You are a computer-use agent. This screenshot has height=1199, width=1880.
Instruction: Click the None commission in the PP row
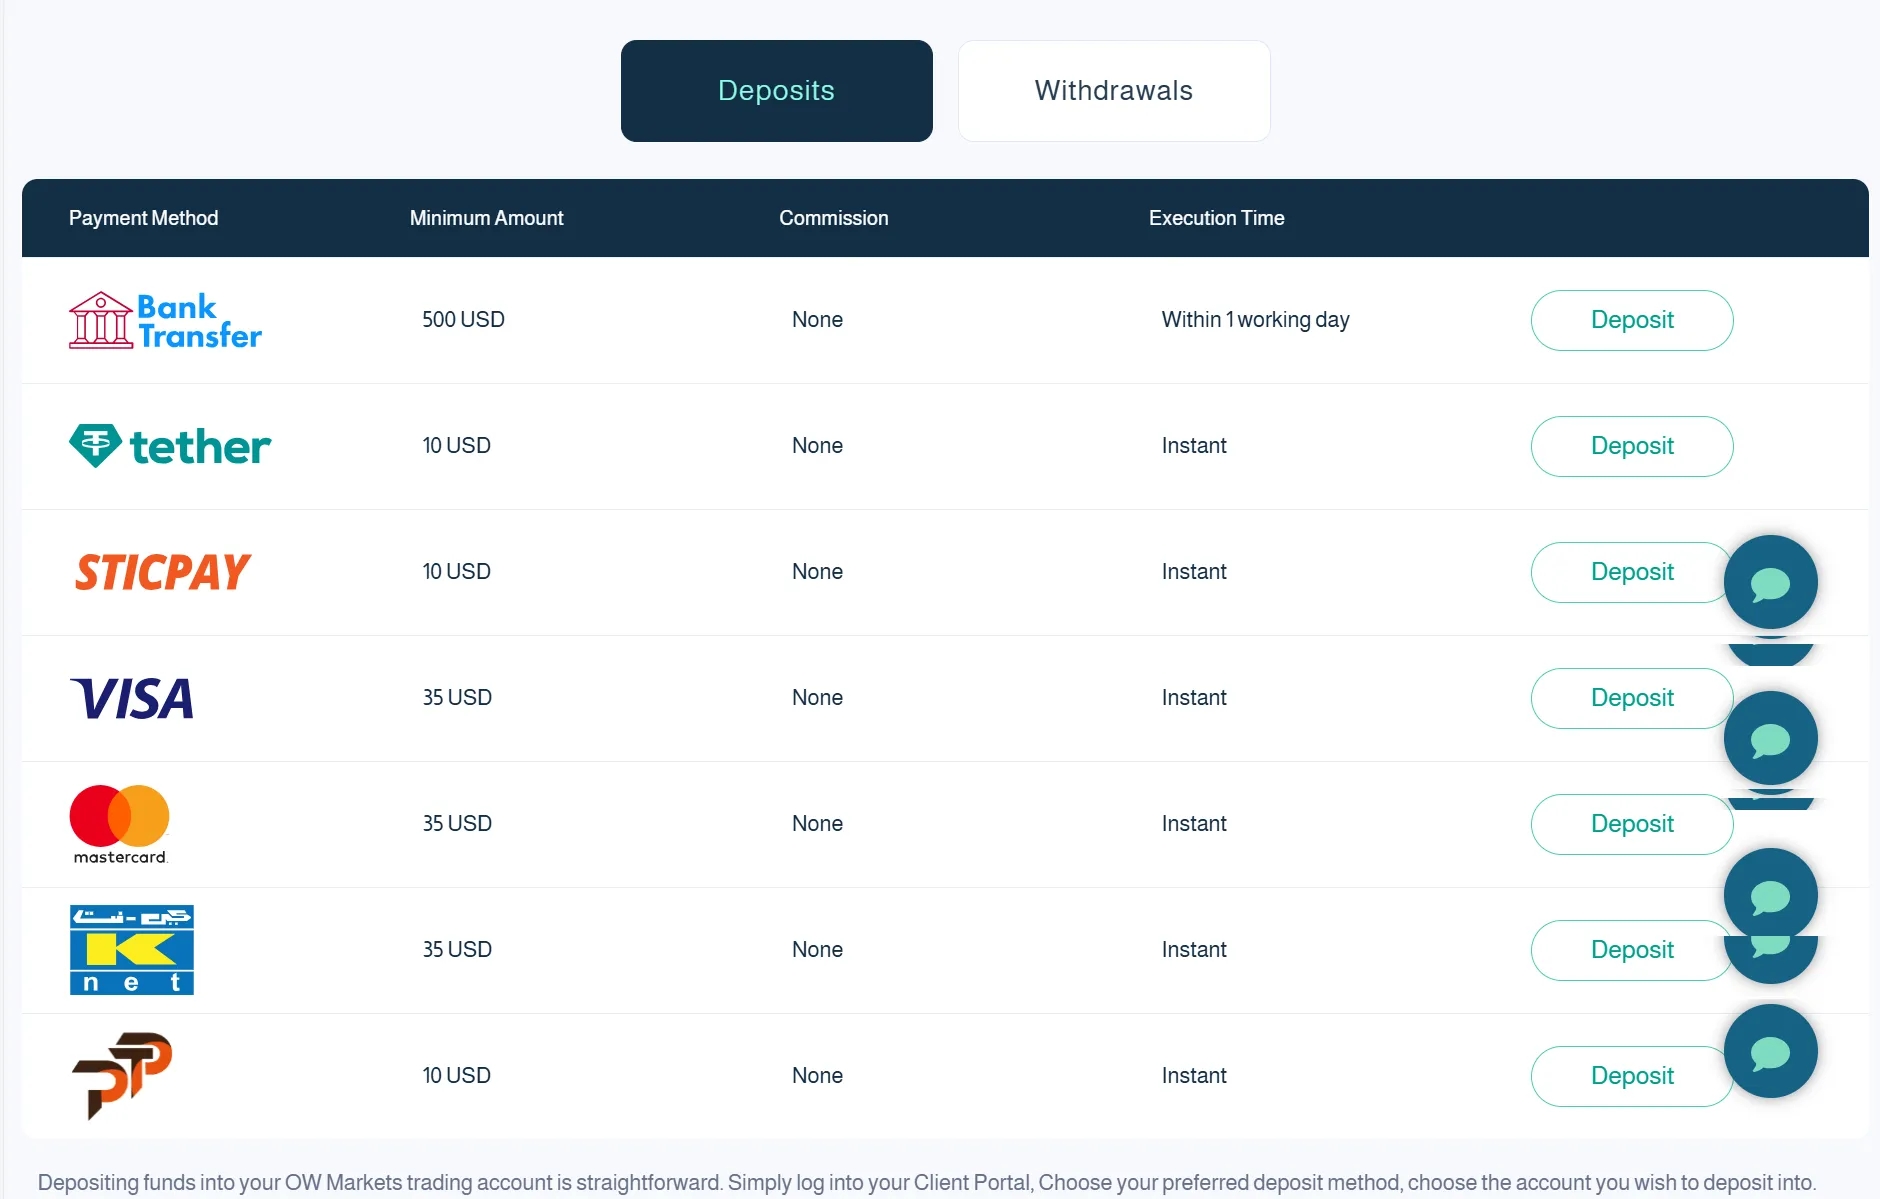coord(817,1076)
